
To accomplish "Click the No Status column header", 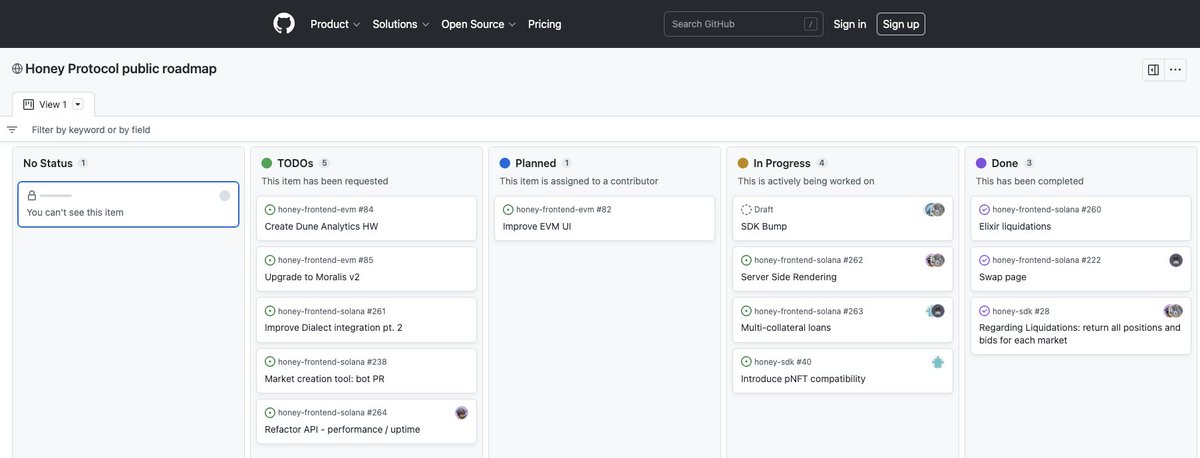I will (x=48, y=163).
